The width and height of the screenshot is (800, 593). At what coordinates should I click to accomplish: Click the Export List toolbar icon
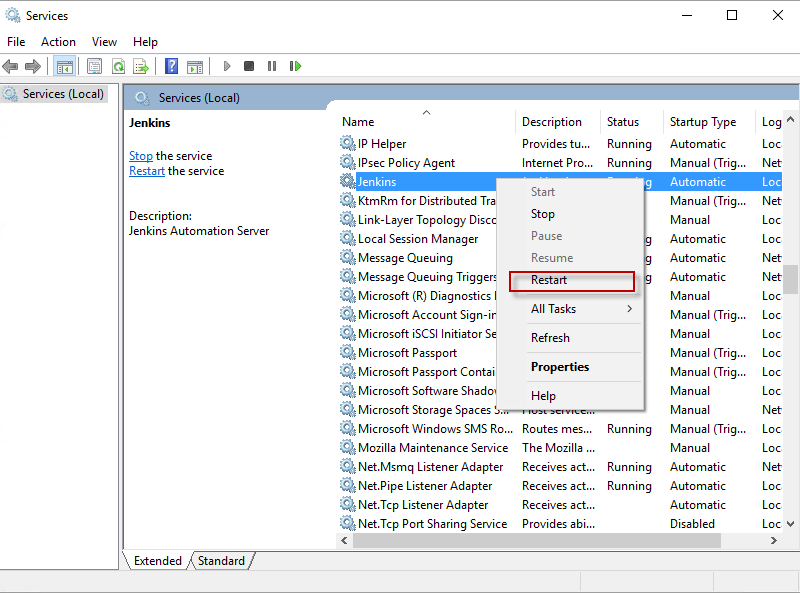click(x=141, y=66)
